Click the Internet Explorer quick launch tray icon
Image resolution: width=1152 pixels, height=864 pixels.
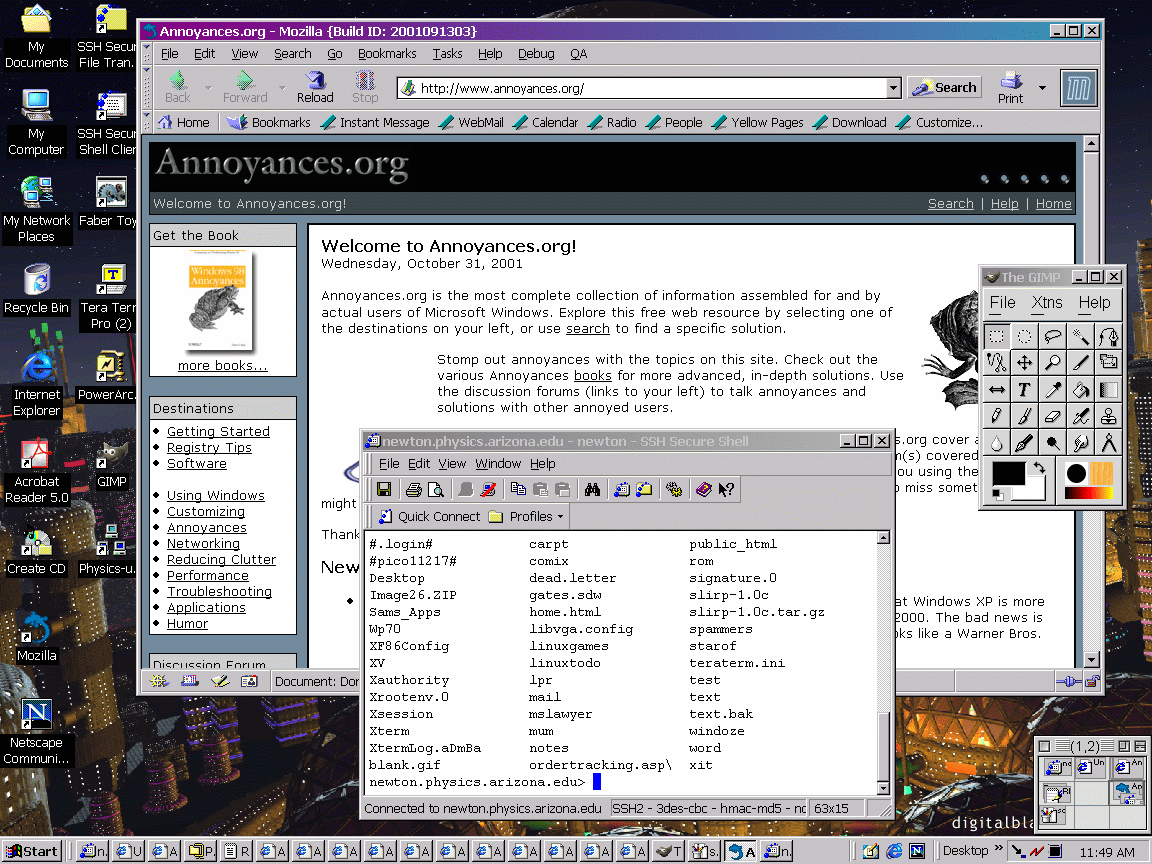[x=893, y=851]
